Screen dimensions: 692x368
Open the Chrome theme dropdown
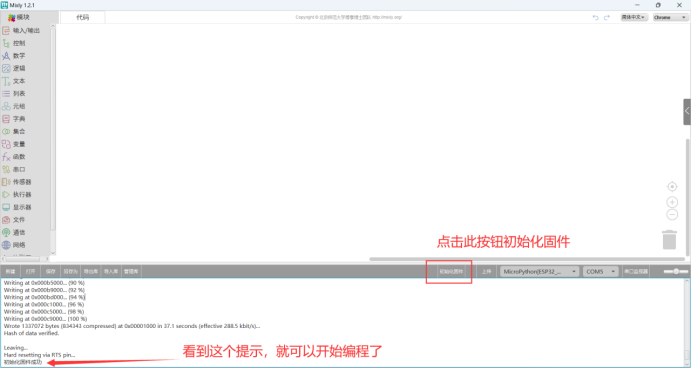670,17
